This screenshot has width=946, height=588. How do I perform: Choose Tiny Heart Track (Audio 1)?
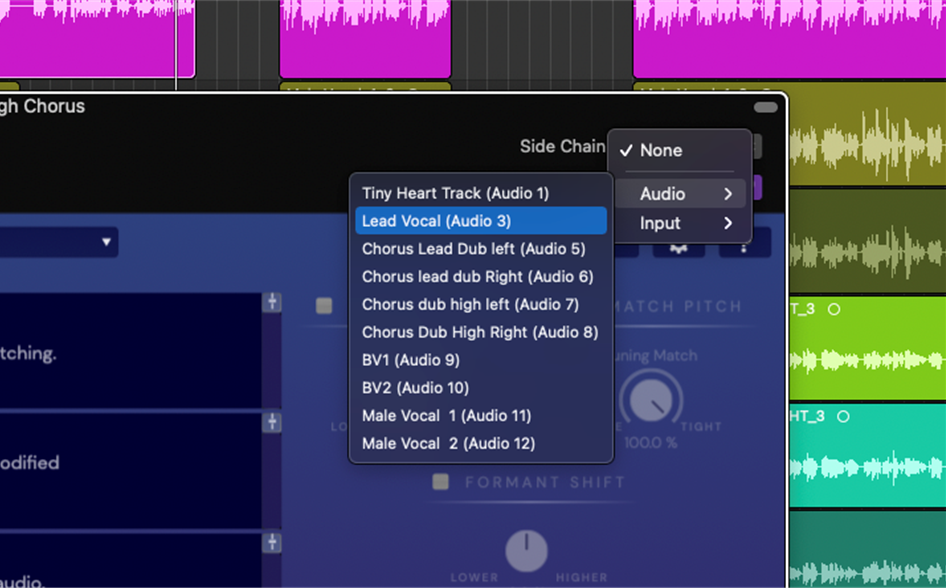[455, 193]
